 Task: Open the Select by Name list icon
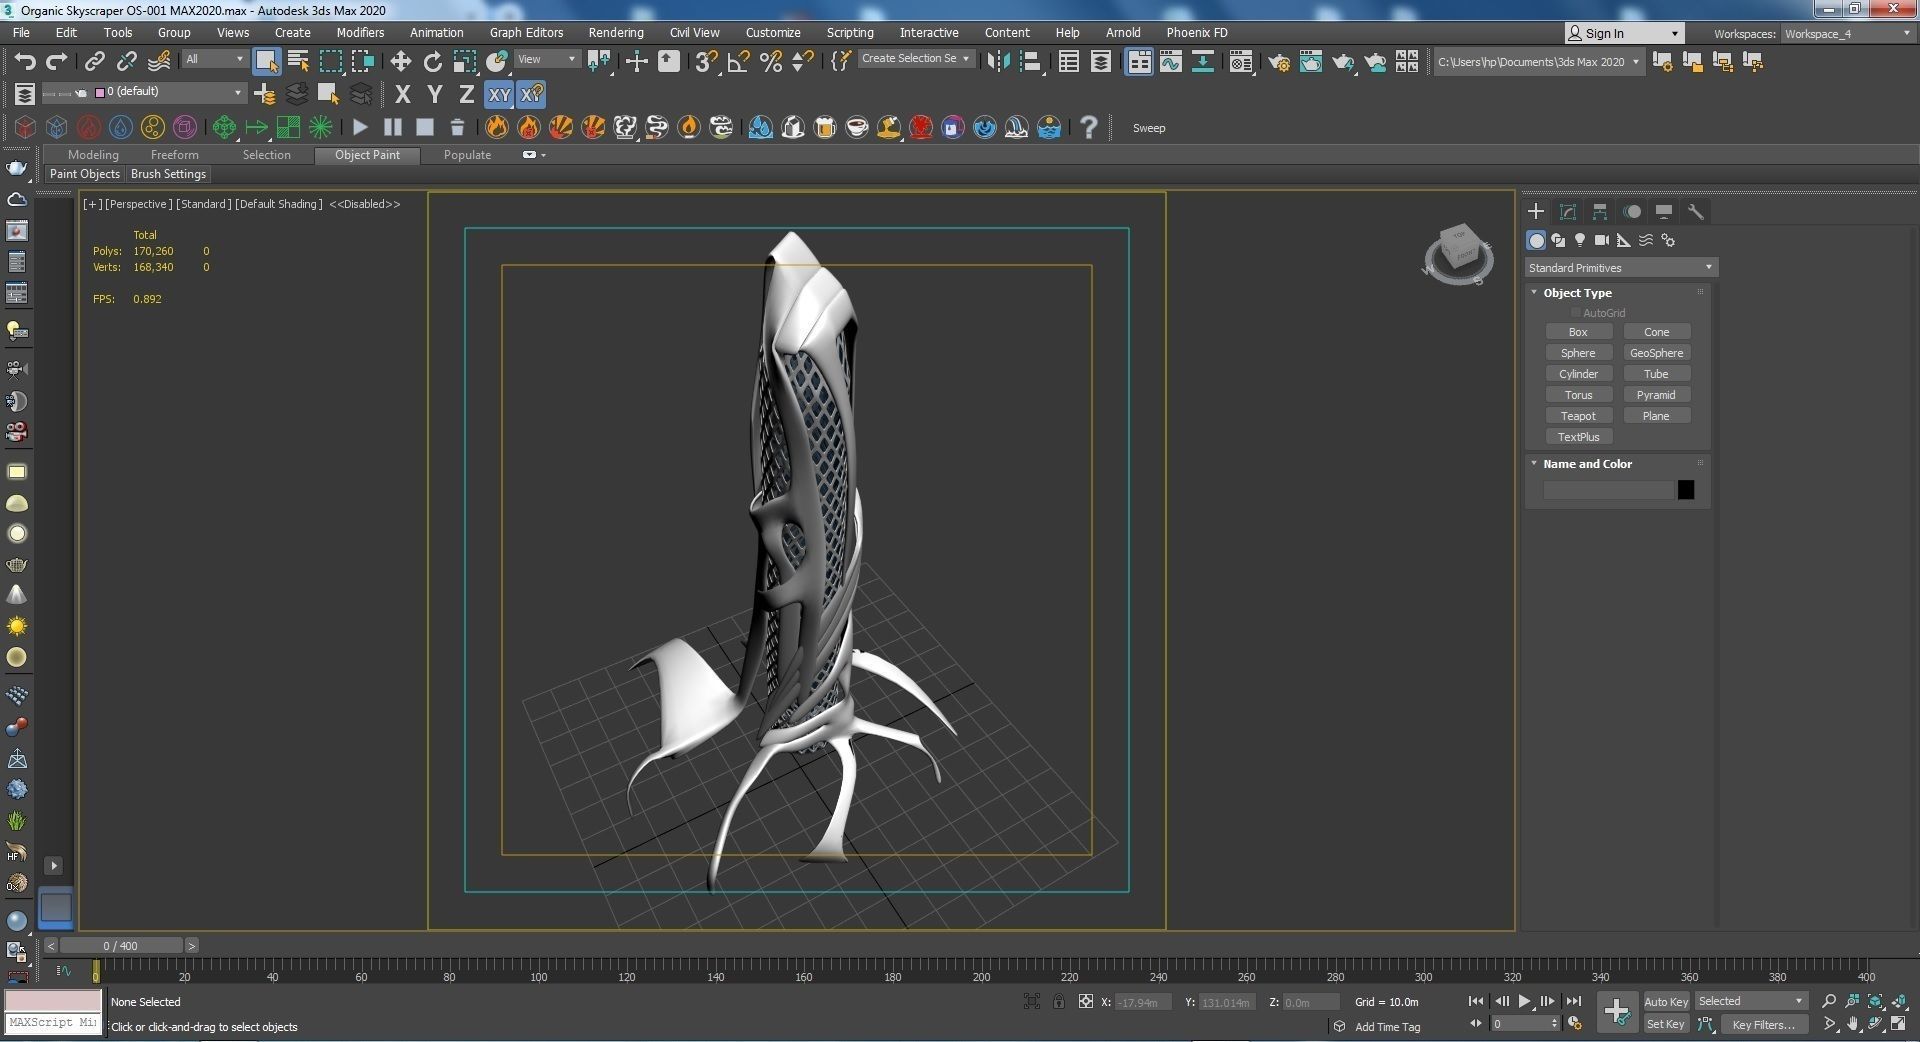298,62
